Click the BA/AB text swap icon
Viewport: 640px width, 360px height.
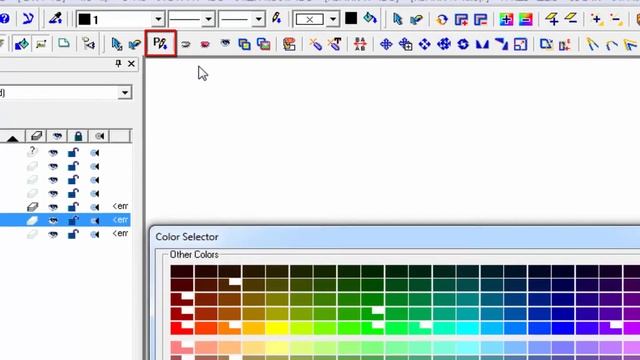coord(360,44)
